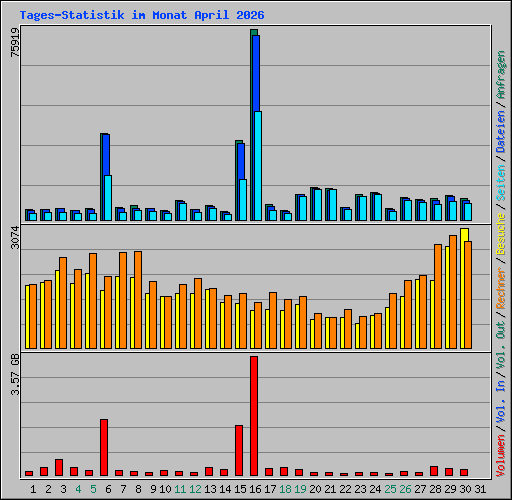This screenshot has width=512, height=500.
Task: Click day 19 weekend label on x-axis
Action: (x=300, y=489)
